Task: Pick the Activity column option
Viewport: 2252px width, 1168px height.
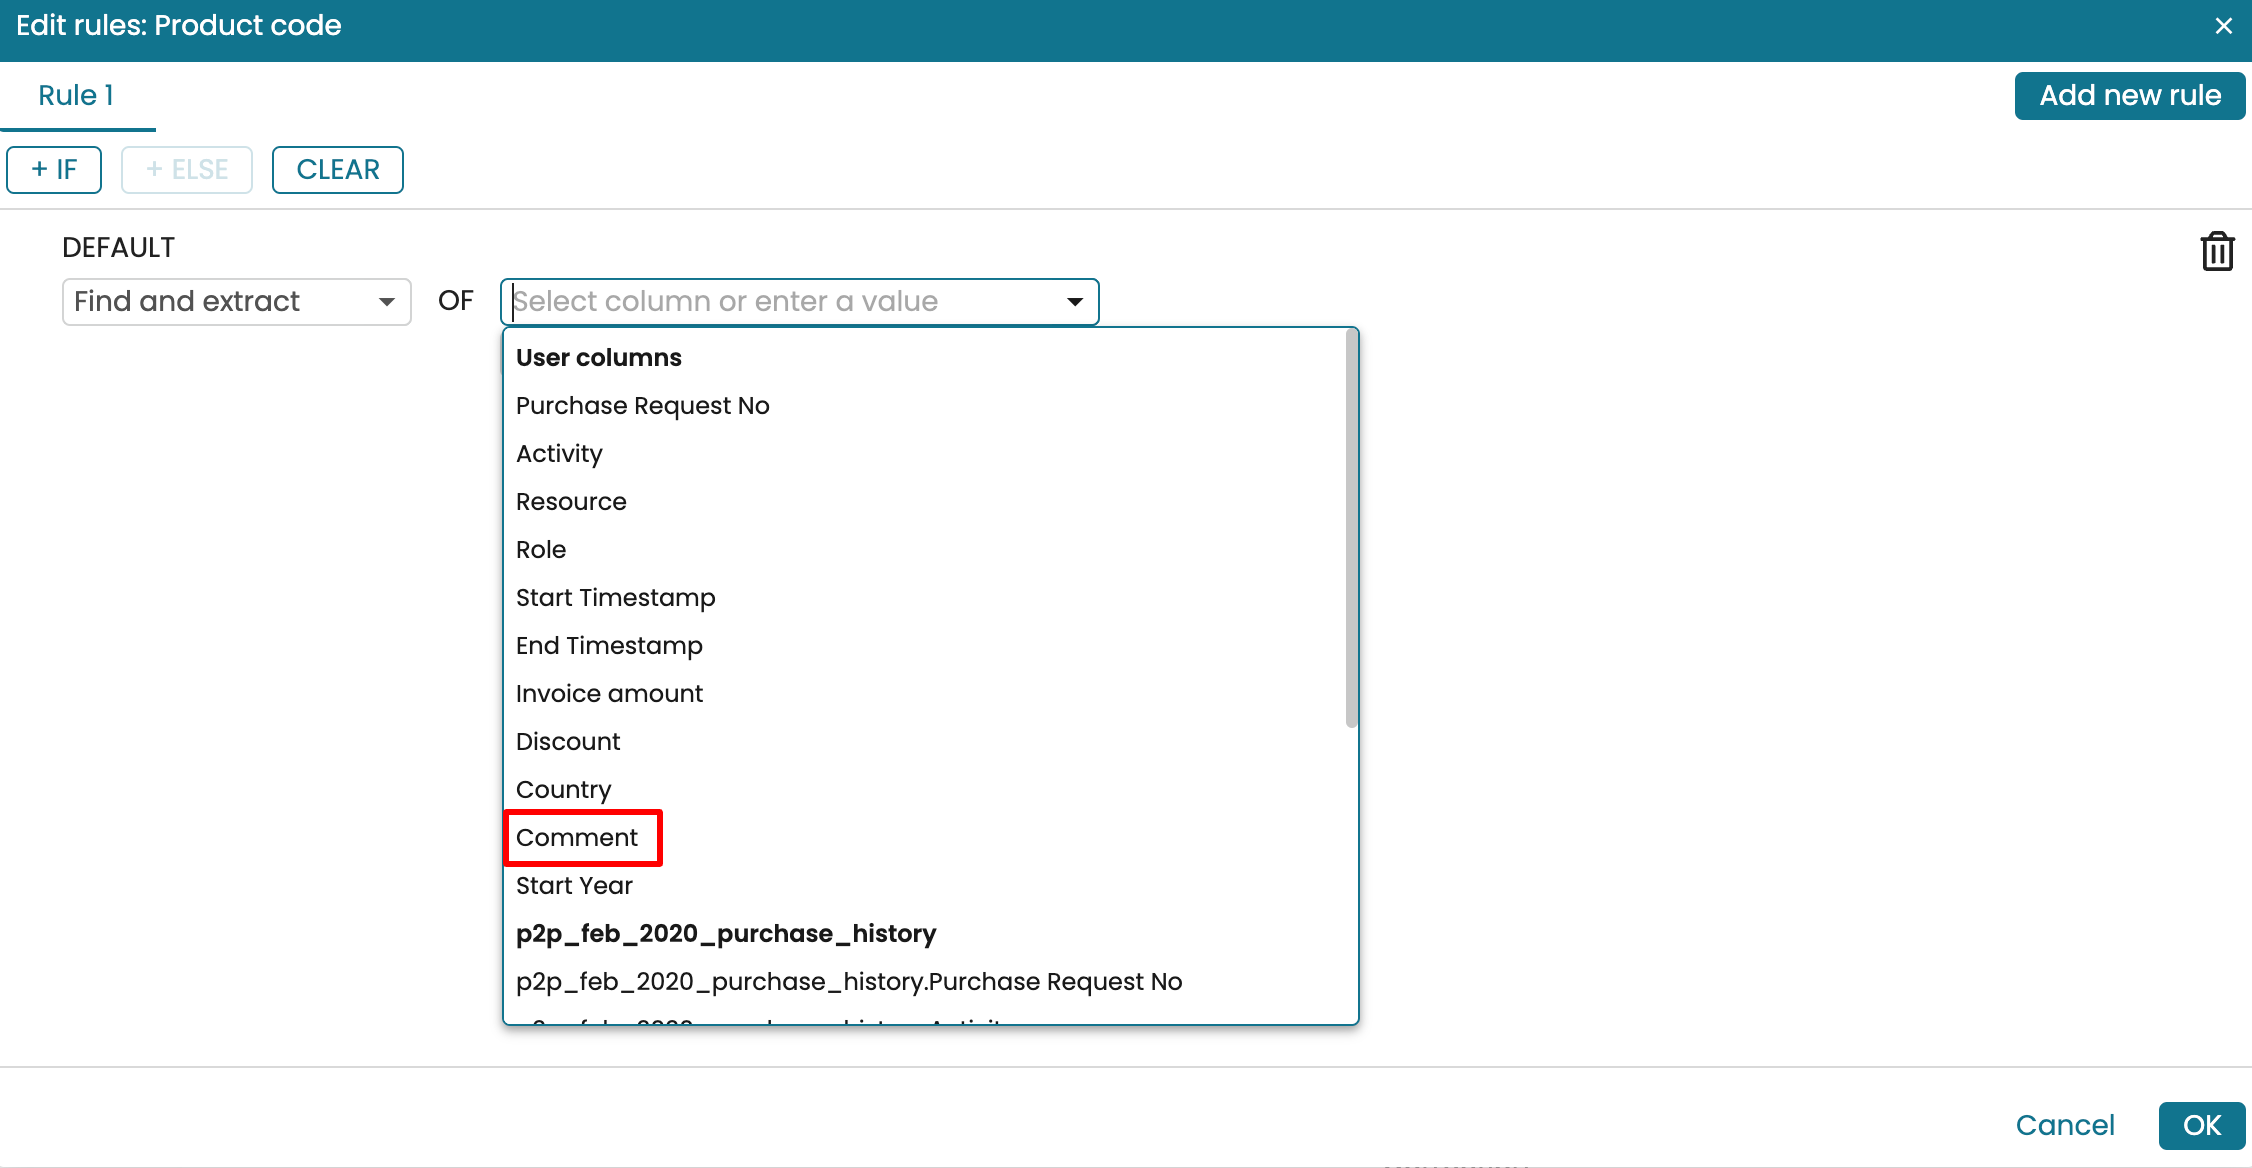Action: pos(559,454)
